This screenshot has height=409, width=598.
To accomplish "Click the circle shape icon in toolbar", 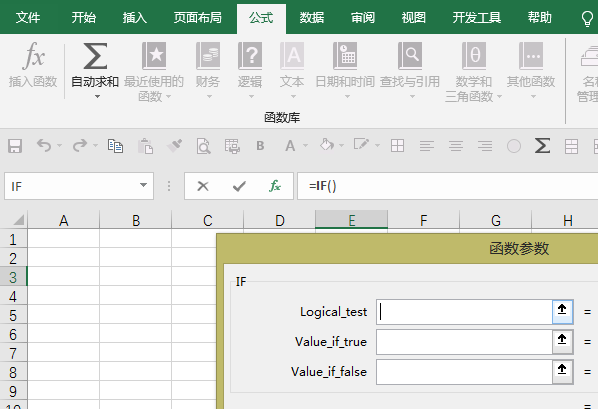I will point(514,146).
